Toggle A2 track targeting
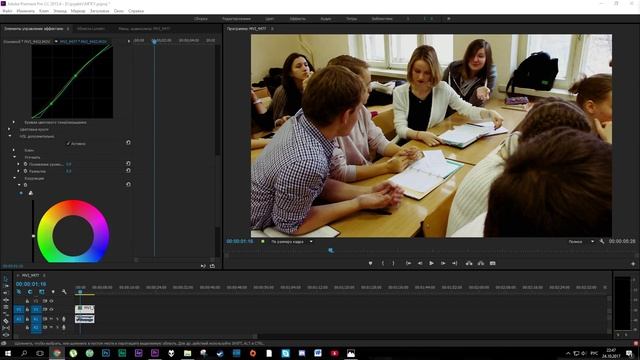The image size is (640, 360). tap(36, 327)
